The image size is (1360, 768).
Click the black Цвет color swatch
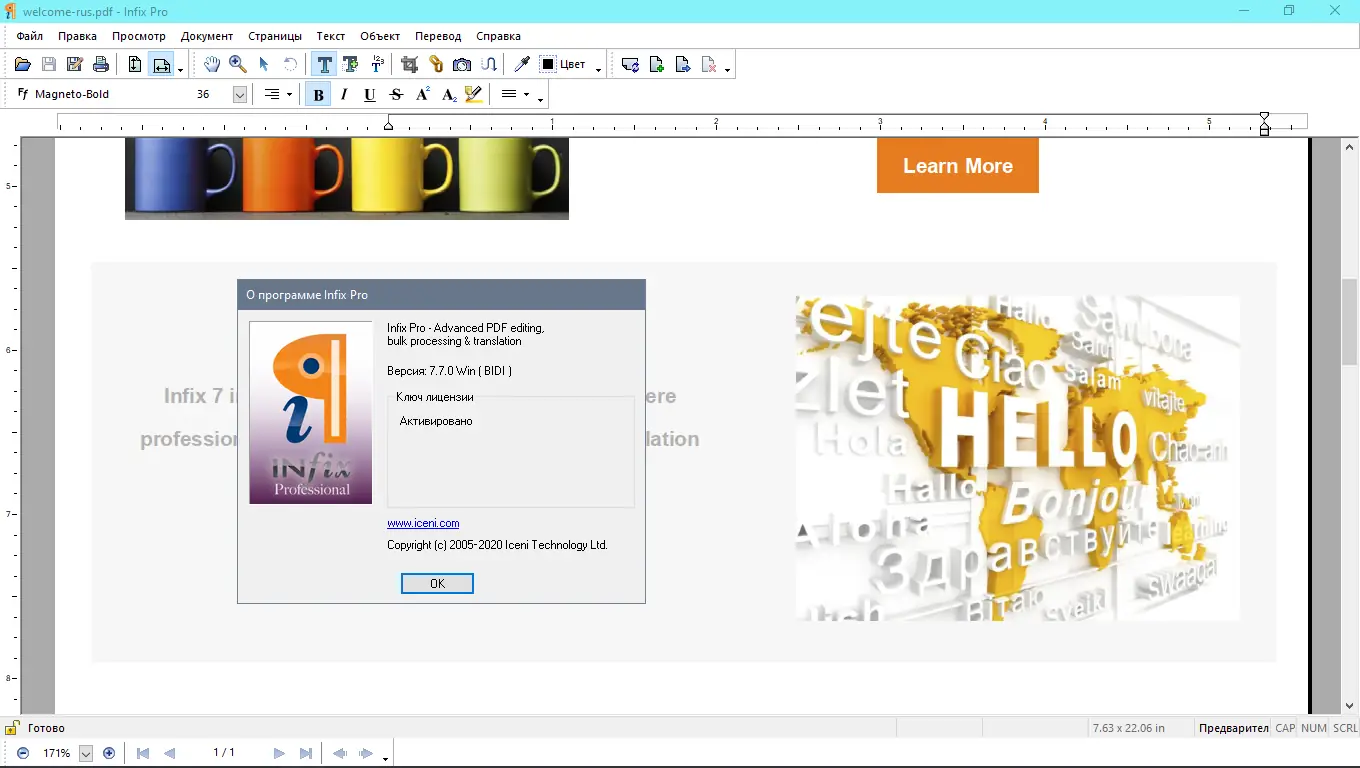pos(548,64)
